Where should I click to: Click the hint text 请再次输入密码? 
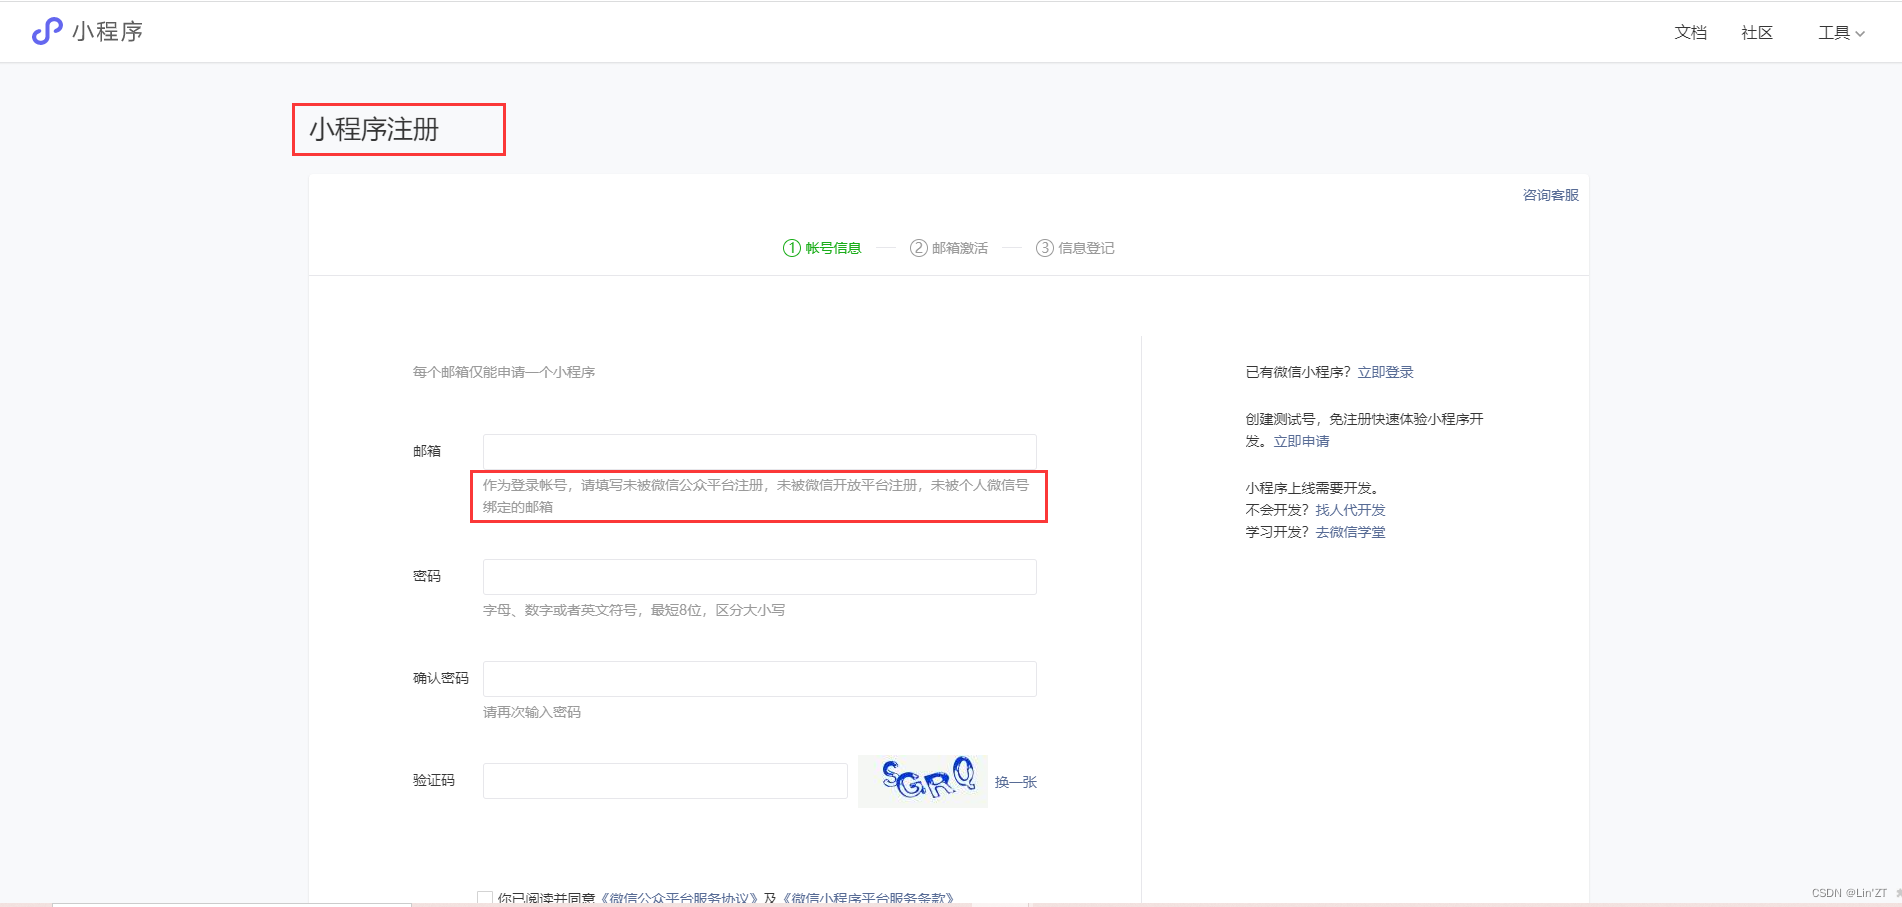(532, 712)
